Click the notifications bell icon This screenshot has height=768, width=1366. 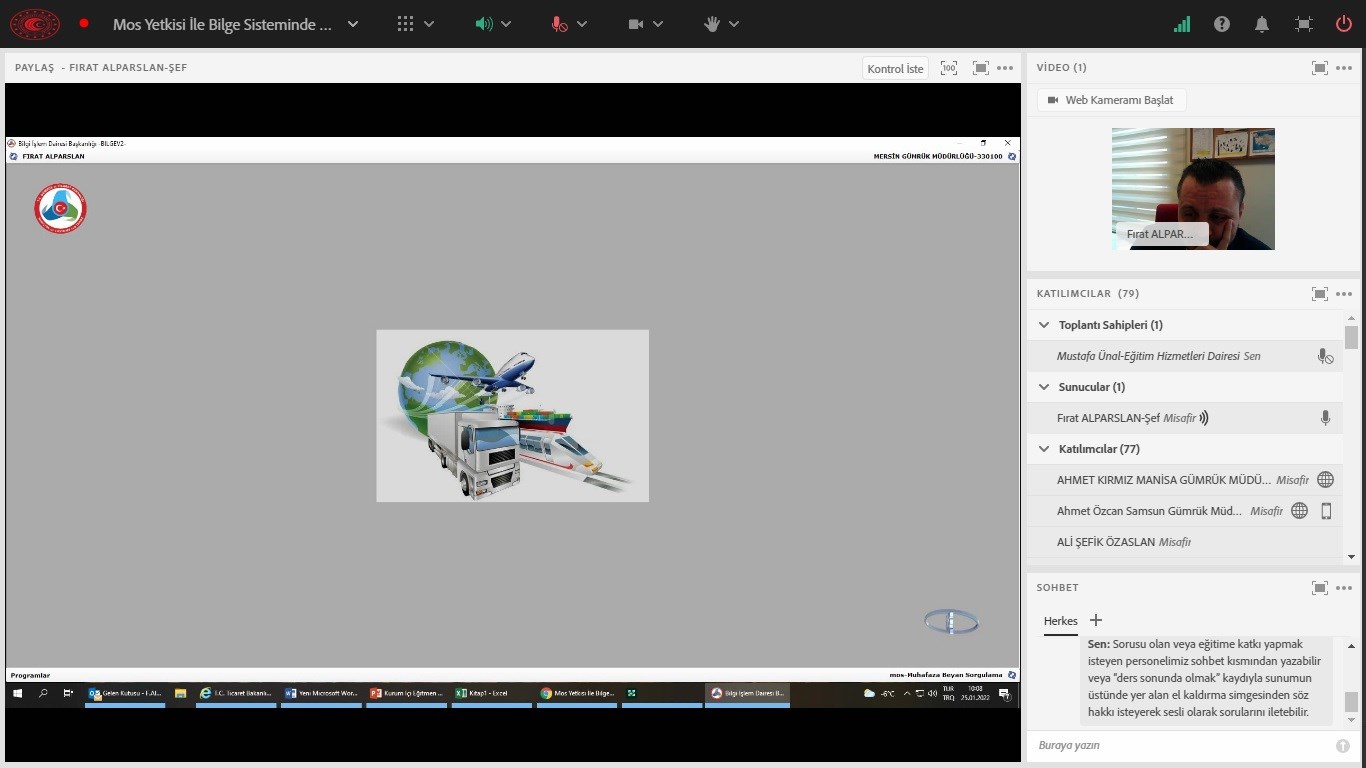(x=1262, y=24)
